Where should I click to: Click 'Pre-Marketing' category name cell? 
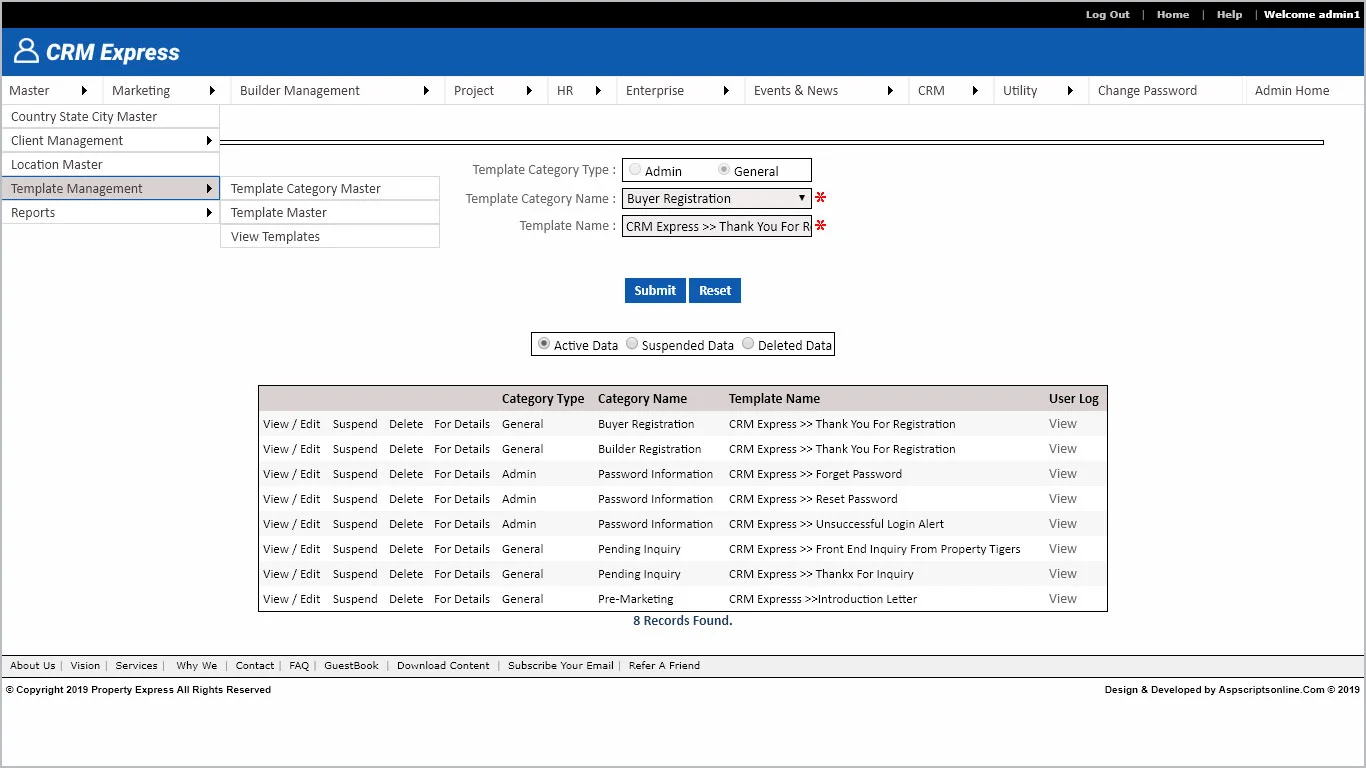(x=636, y=599)
